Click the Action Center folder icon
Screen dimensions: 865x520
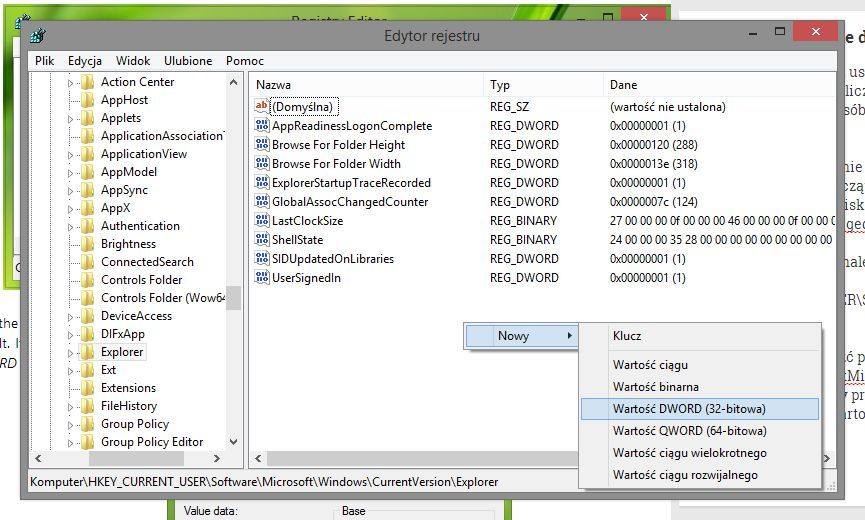click(87, 82)
